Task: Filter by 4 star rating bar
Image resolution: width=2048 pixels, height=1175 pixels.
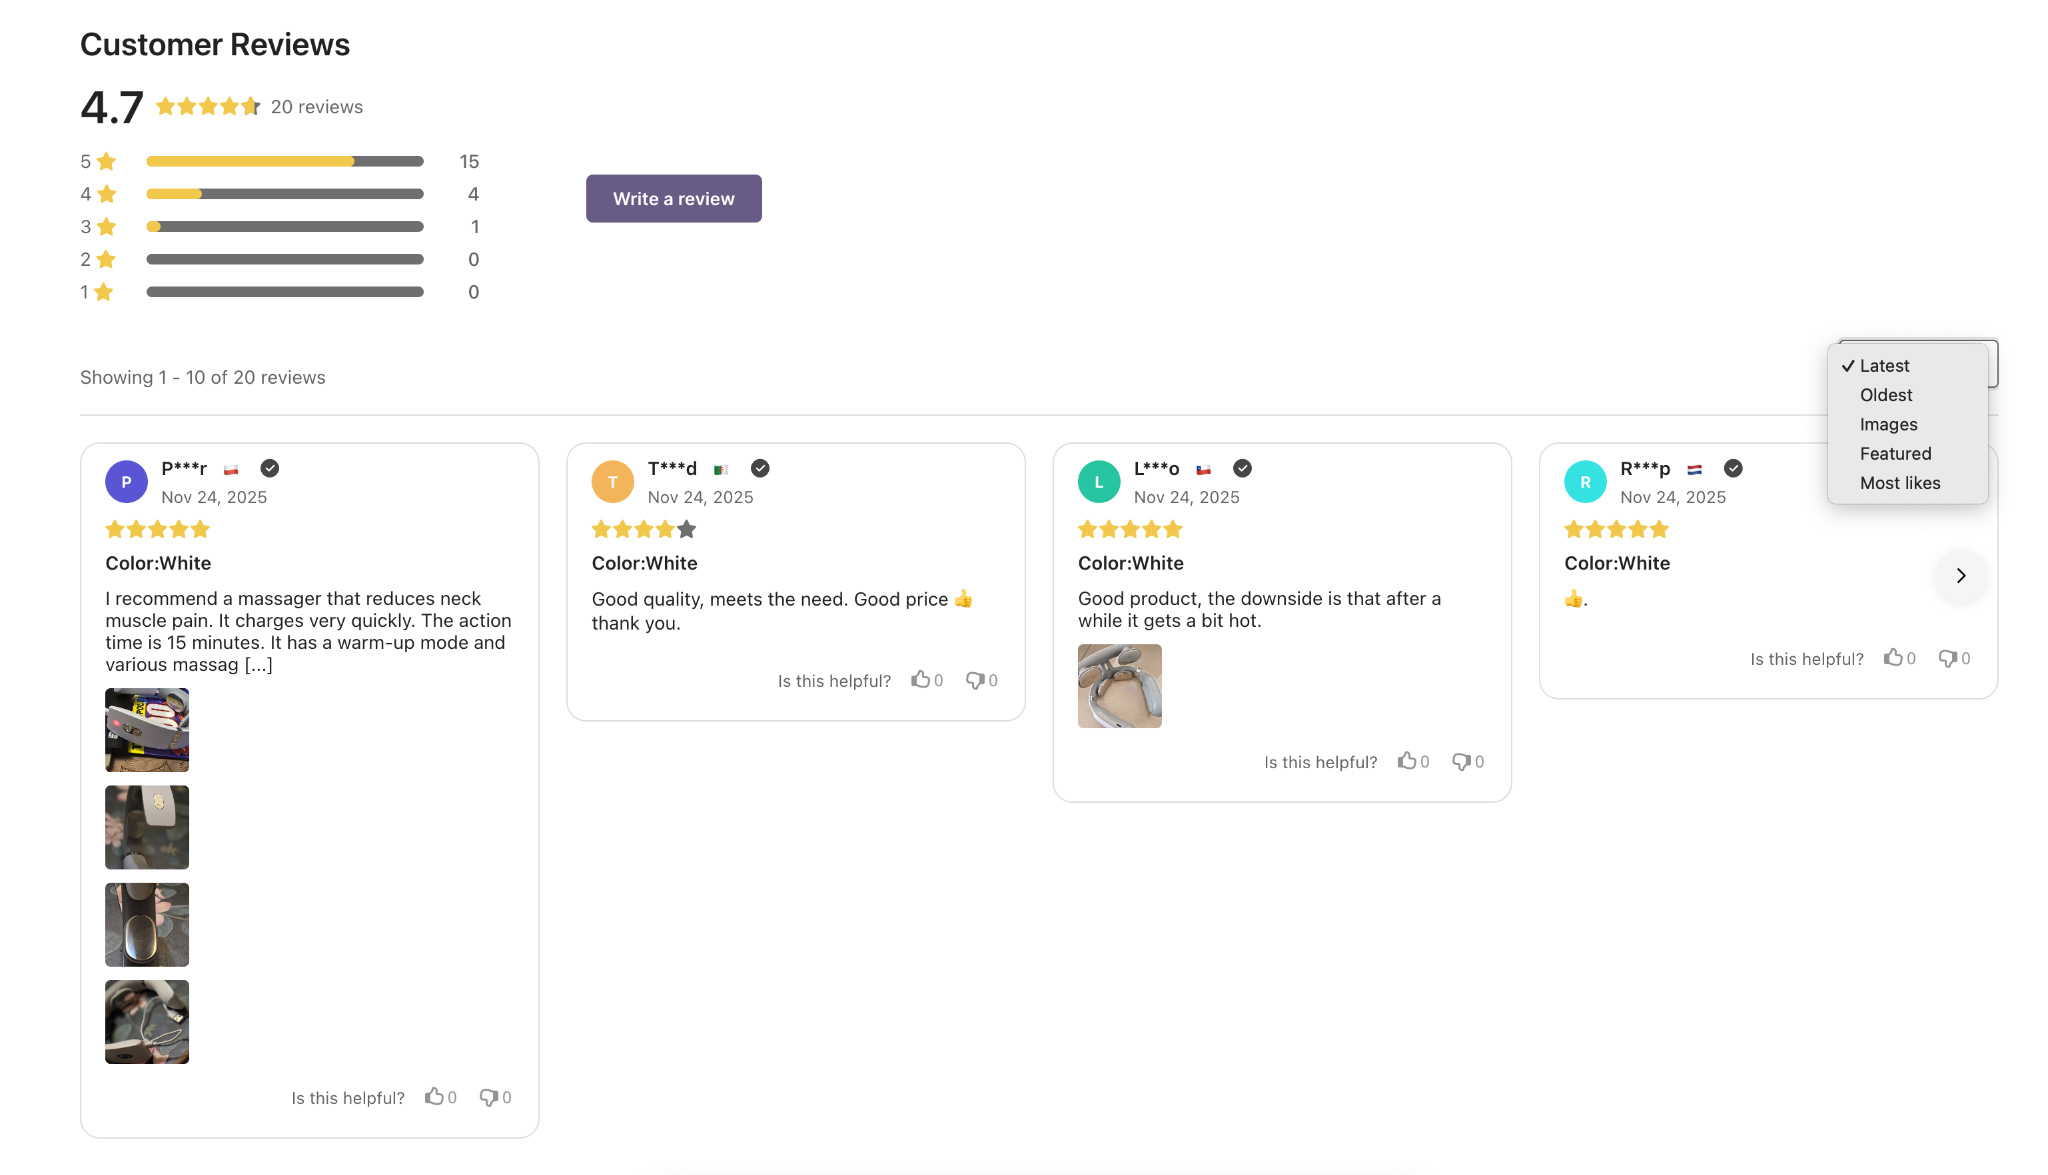Action: (x=285, y=194)
